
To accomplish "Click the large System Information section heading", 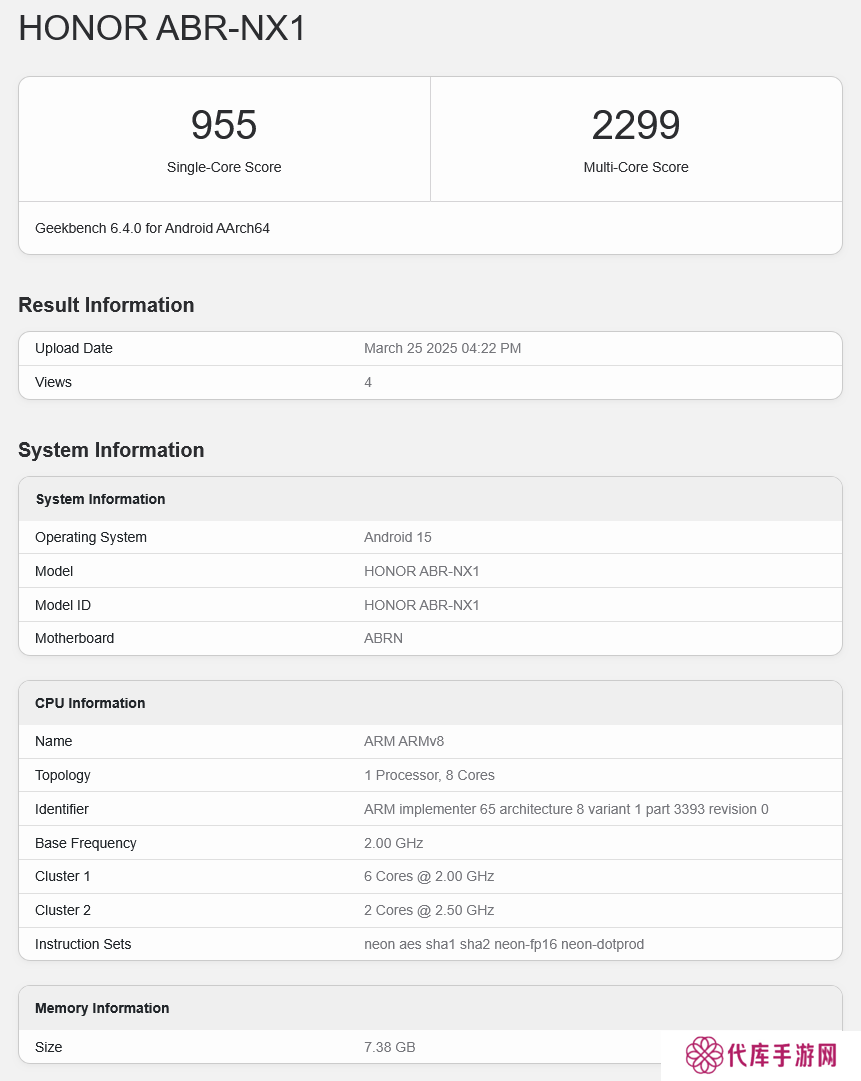I will click(111, 449).
